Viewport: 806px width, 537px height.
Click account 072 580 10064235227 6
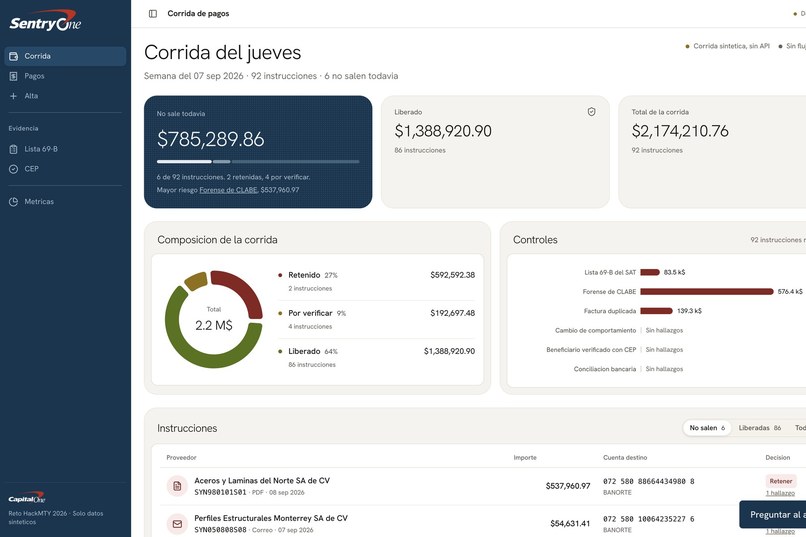point(649,519)
